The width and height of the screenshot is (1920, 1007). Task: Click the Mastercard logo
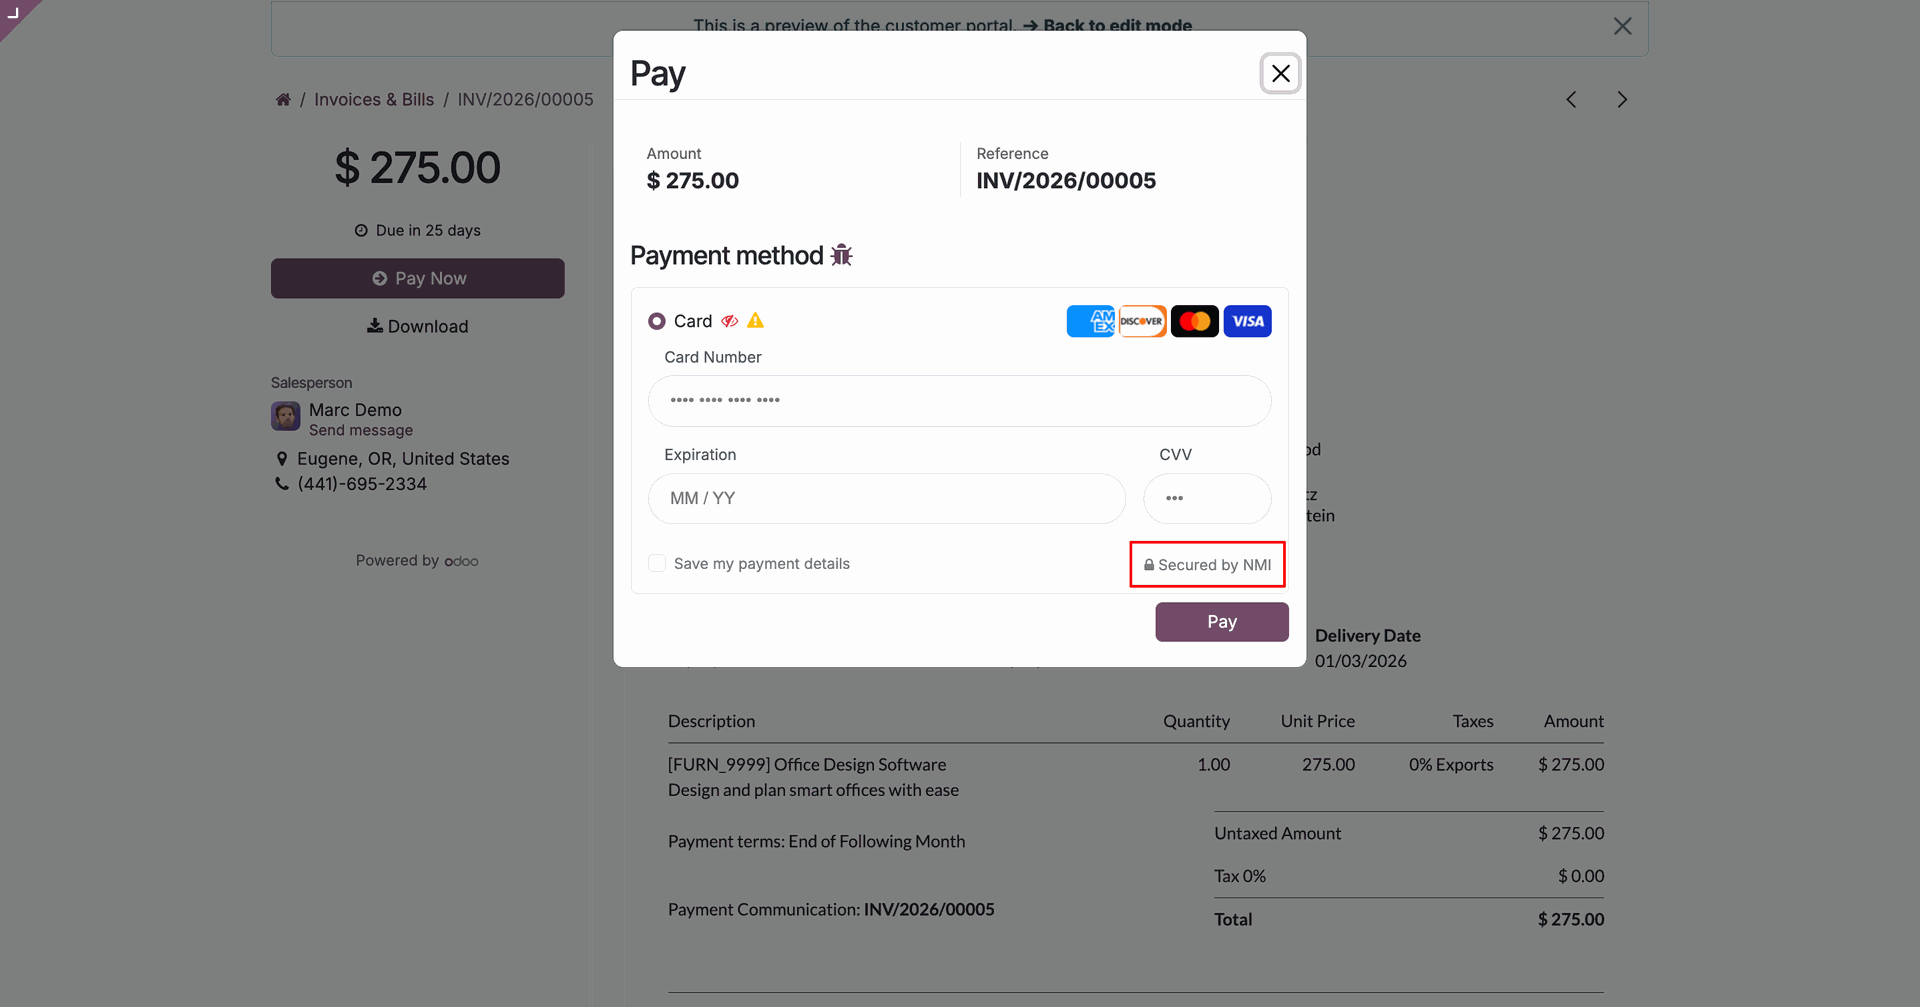pyautogui.click(x=1195, y=321)
